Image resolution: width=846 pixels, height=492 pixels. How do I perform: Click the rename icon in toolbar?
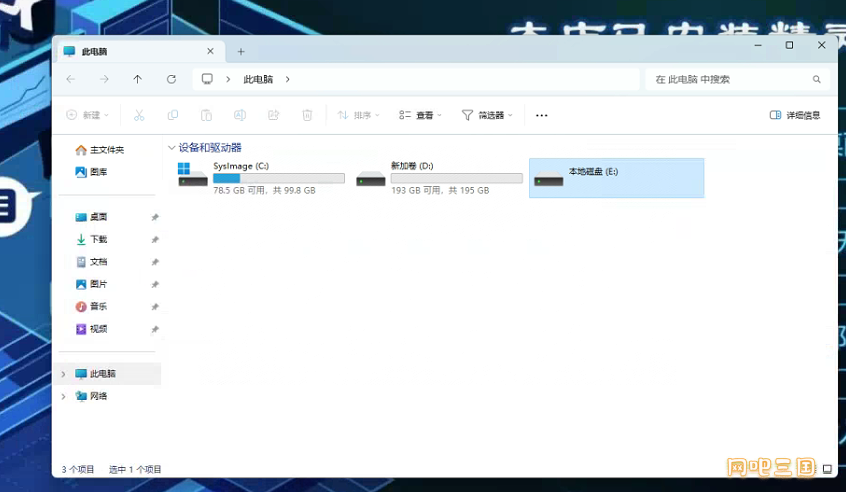(x=240, y=115)
